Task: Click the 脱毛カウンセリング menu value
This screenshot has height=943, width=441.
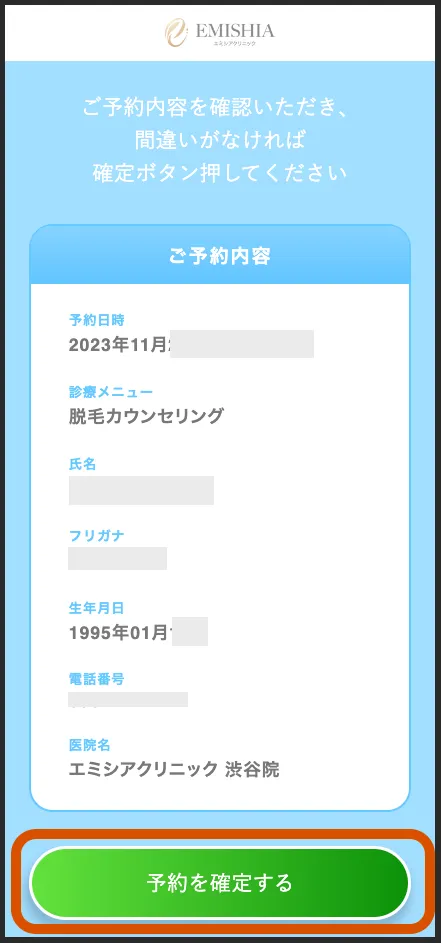Action: (x=146, y=416)
